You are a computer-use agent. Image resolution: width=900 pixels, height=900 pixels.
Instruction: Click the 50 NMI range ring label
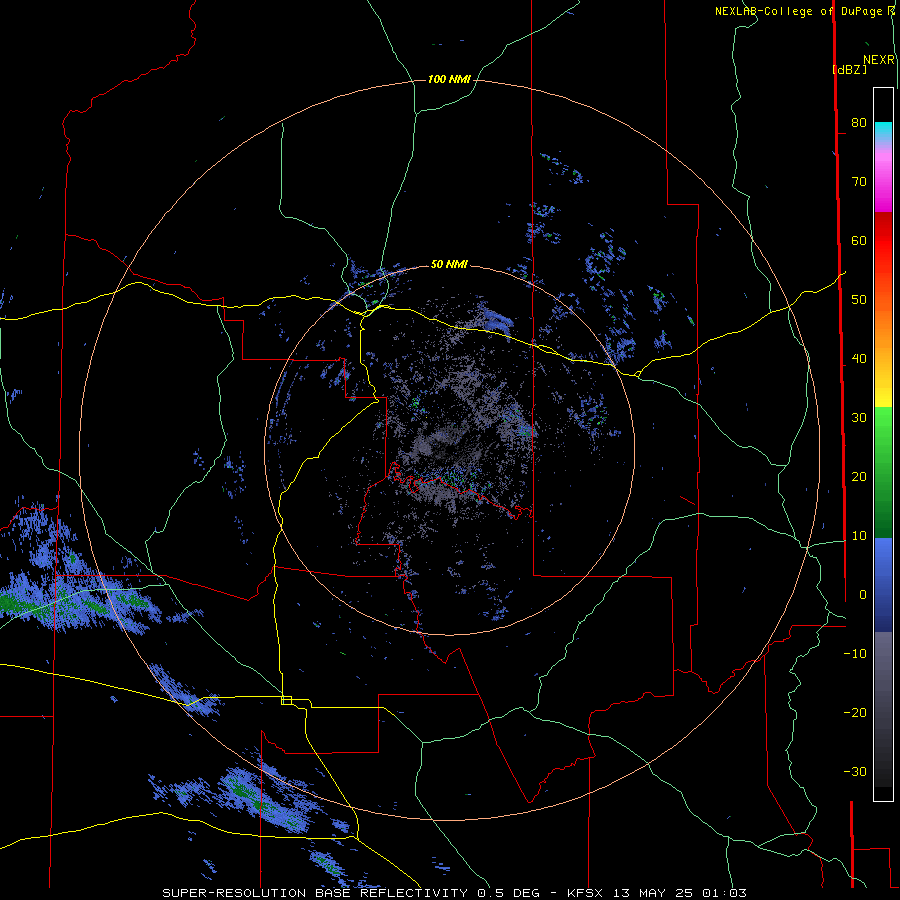coord(449,264)
